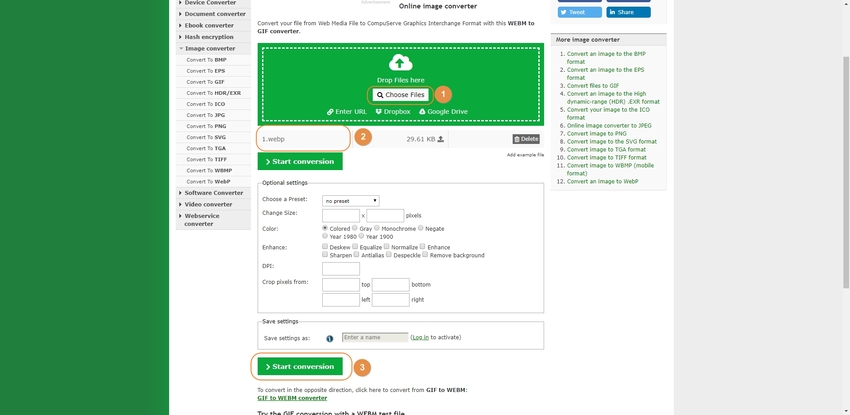Image resolution: width=850 pixels, height=415 pixels.
Task: Click the LinkedIn Share button
Action: [628, 12]
